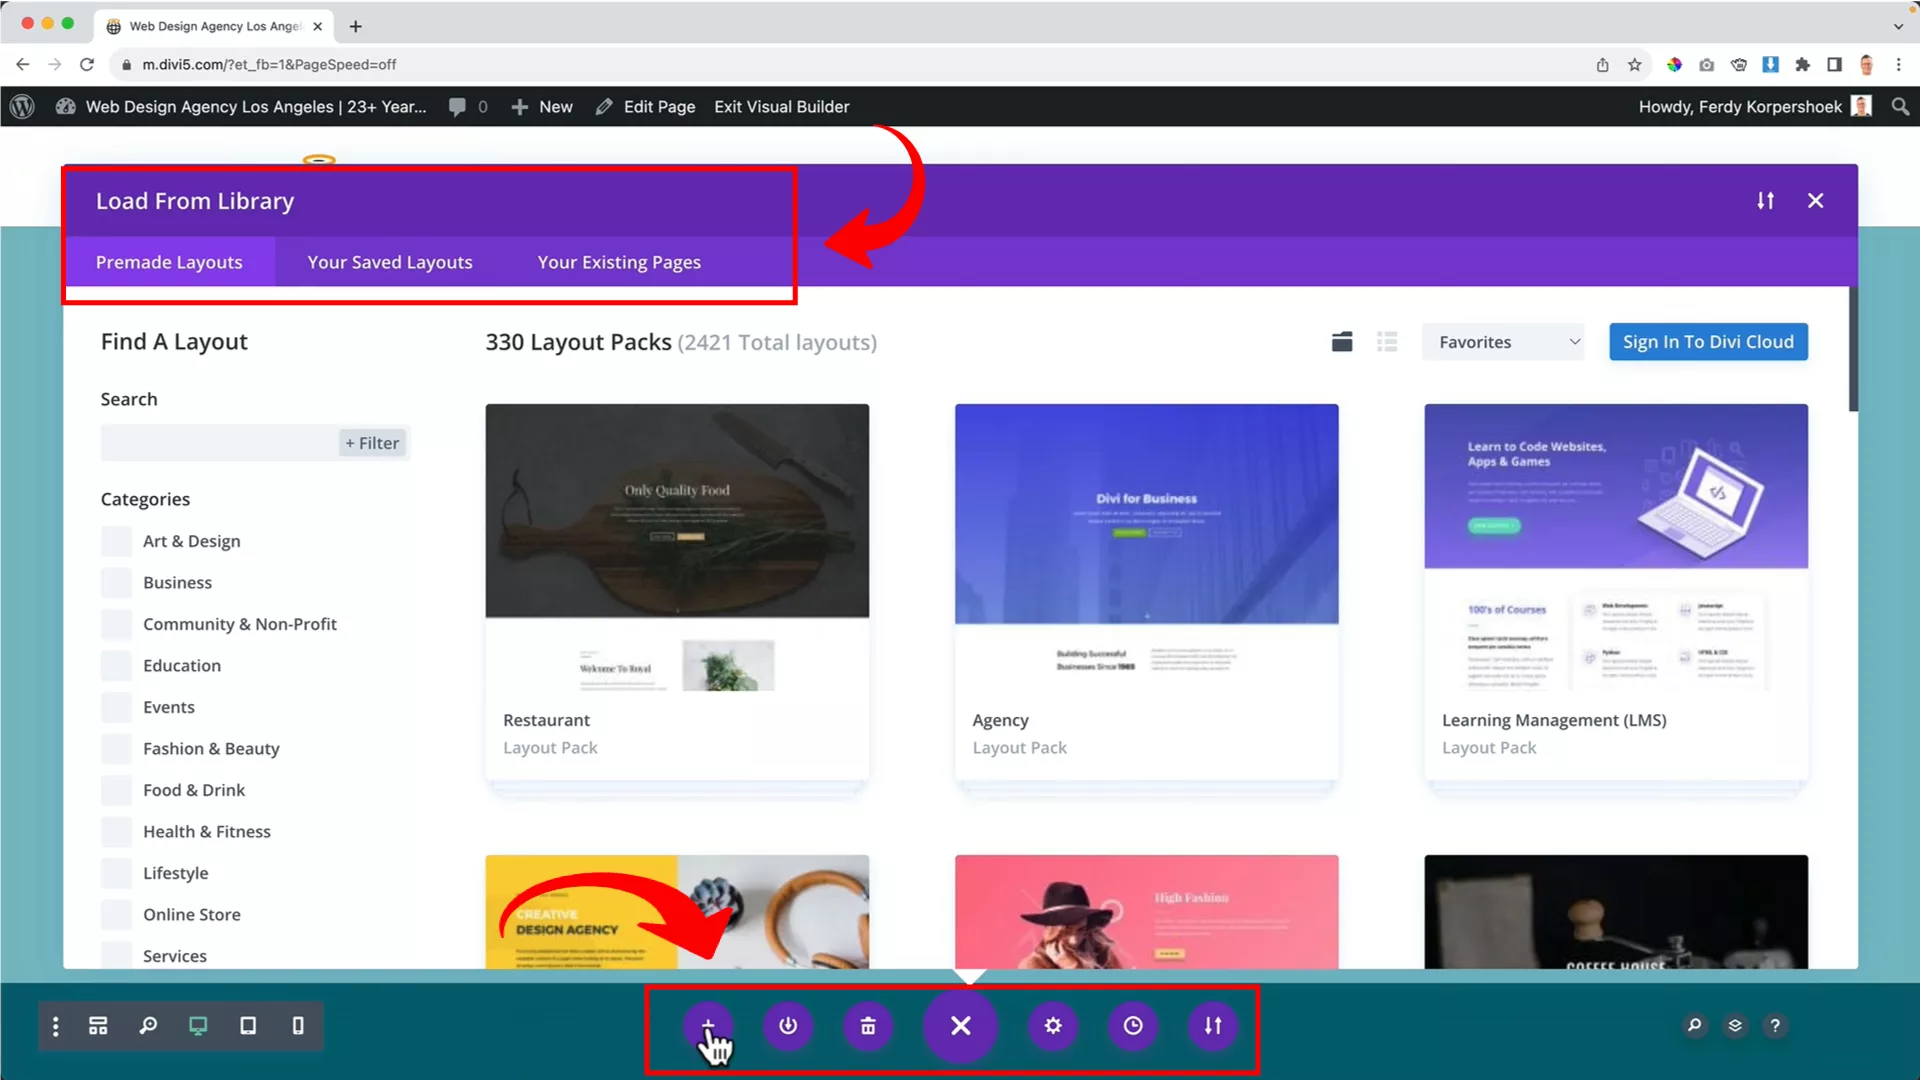Screen dimensions: 1920x1080
Task: Open the Favorites dropdown
Action: coord(1504,342)
